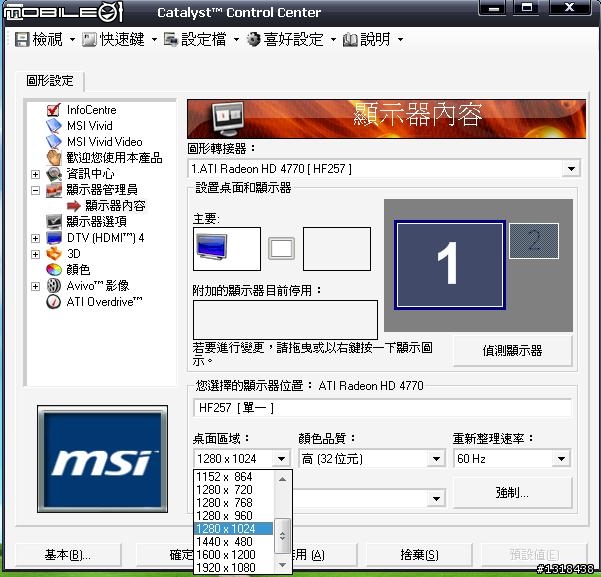The image size is (601, 577).
Task: Choose 1600 x 1200 resolution
Action: click(234, 555)
